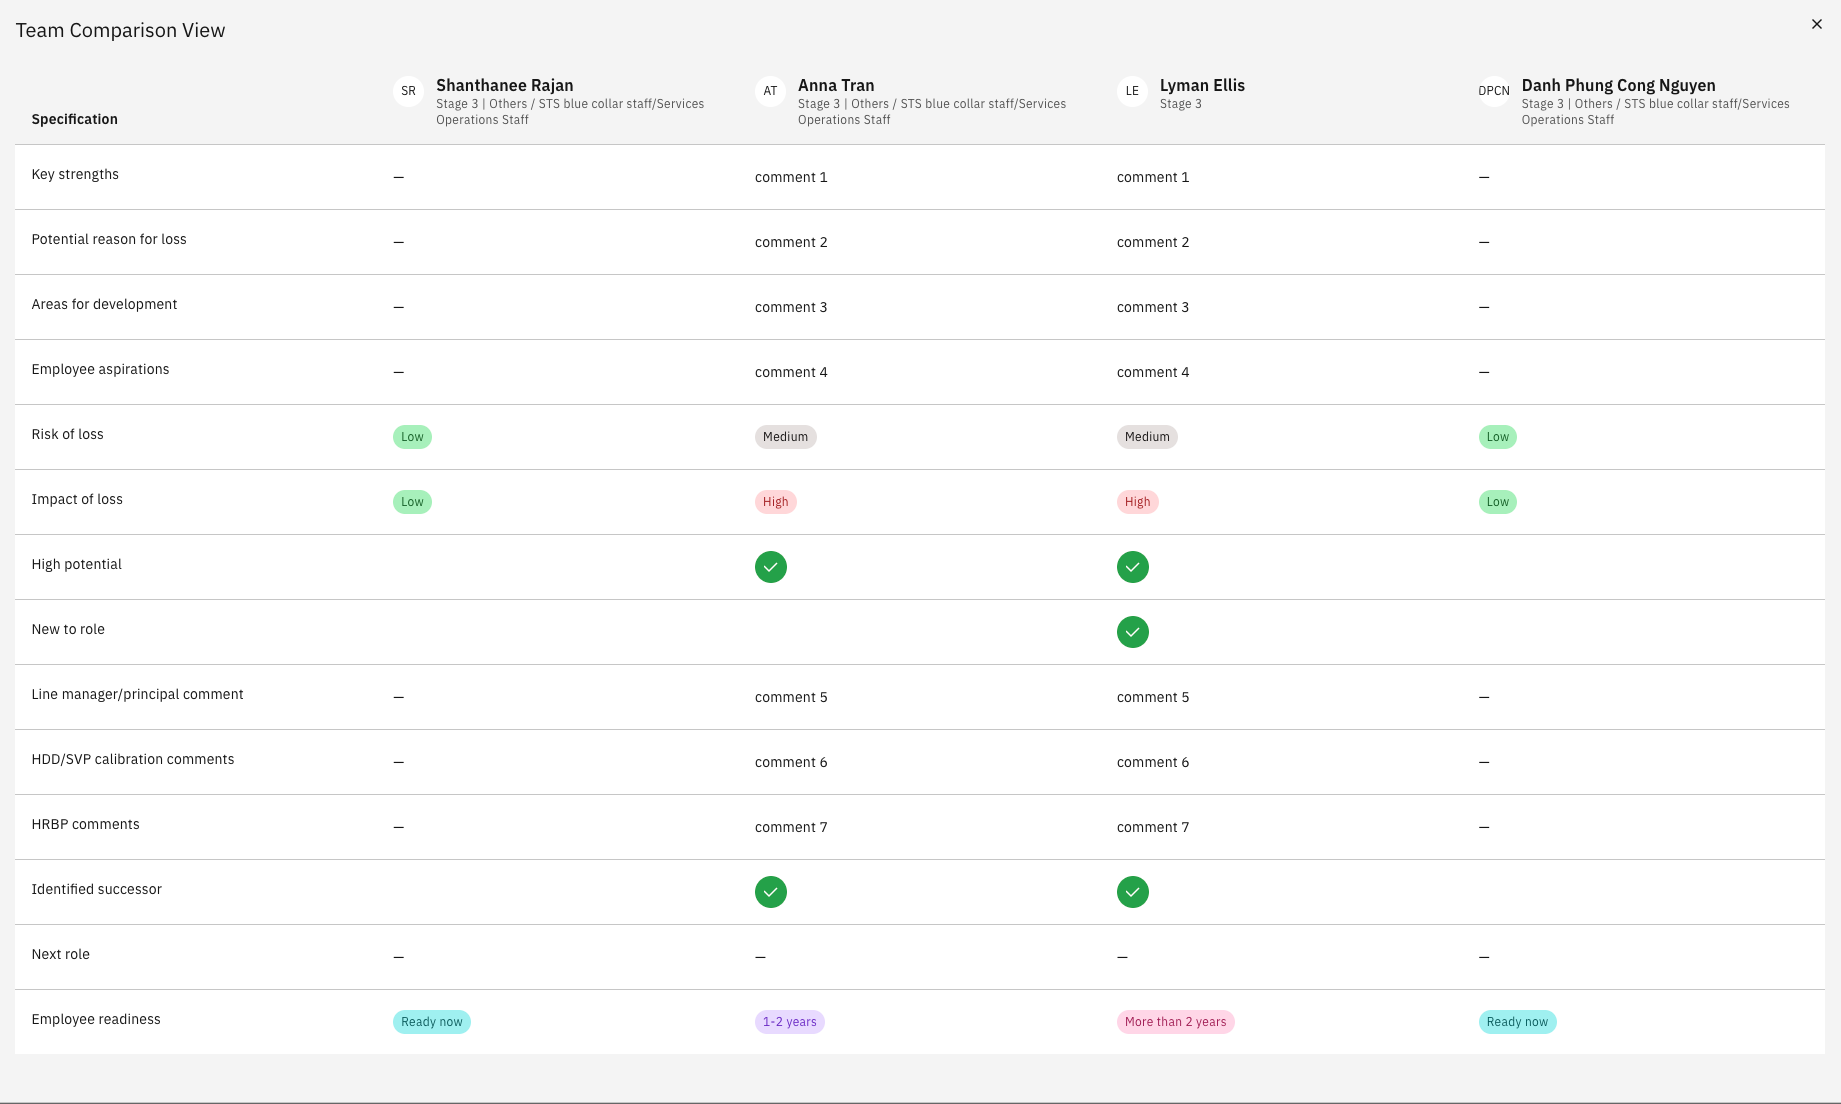Click Danh Nguyen's Low impact of loss badge
This screenshot has height=1104, width=1841.
click(1497, 502)
